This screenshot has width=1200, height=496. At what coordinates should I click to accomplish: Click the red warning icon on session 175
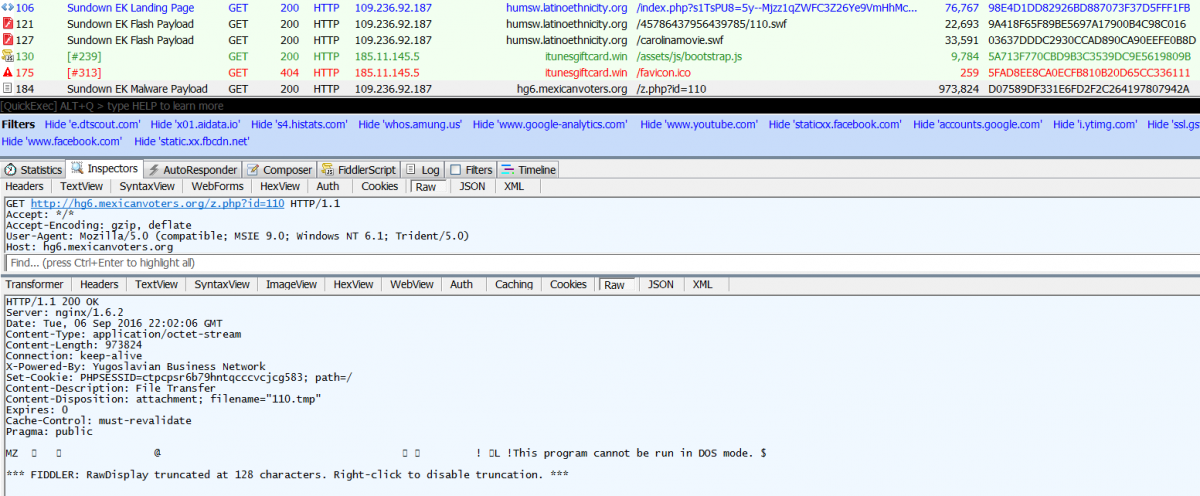click(8, 73)
